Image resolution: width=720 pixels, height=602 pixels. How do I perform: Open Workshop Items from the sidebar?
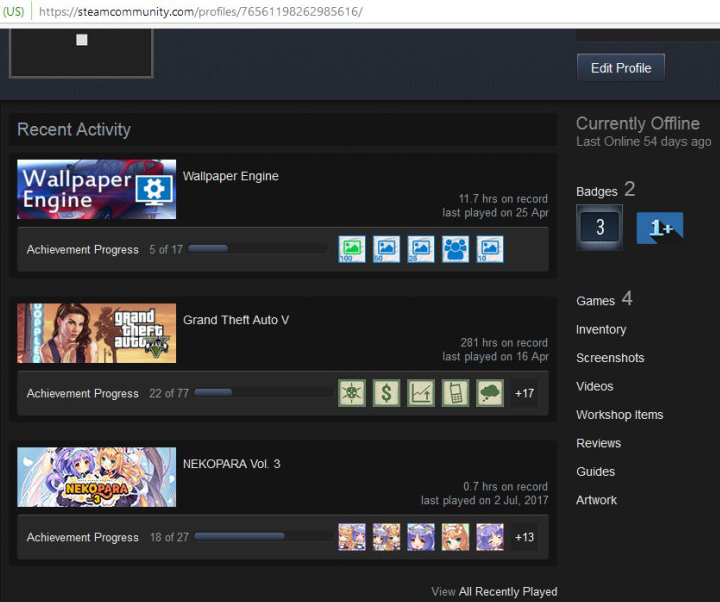pos(619,414)
